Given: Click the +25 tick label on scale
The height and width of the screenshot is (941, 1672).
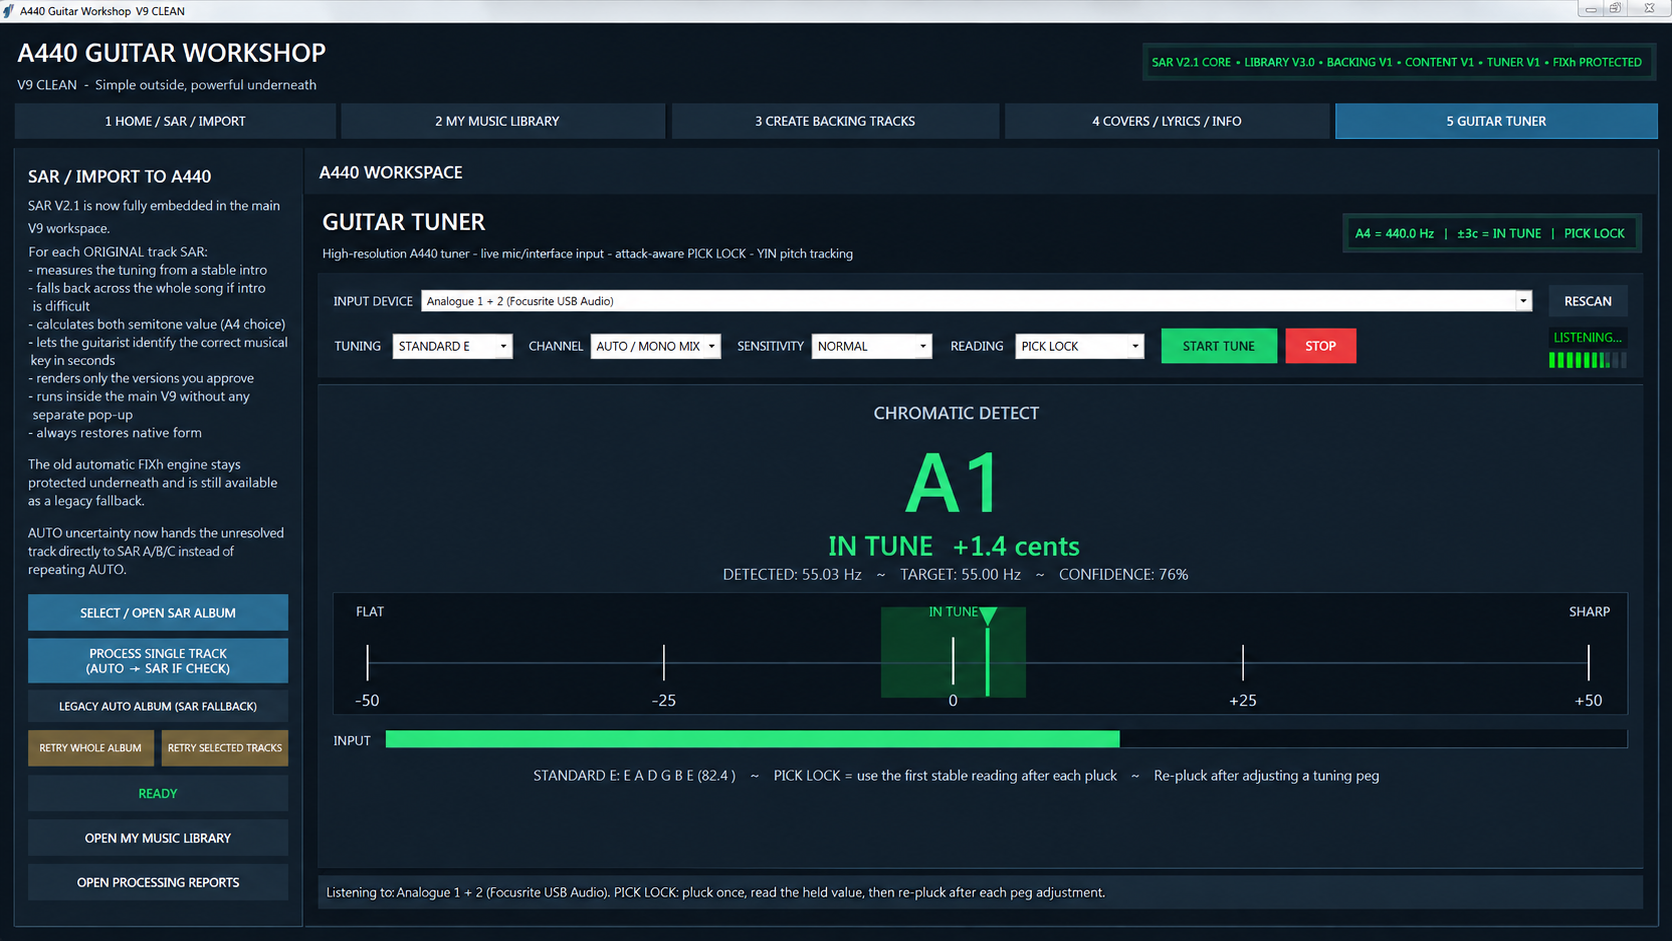Looking at the screenshot, I should pyautogui.click(x=1242, y=700).
